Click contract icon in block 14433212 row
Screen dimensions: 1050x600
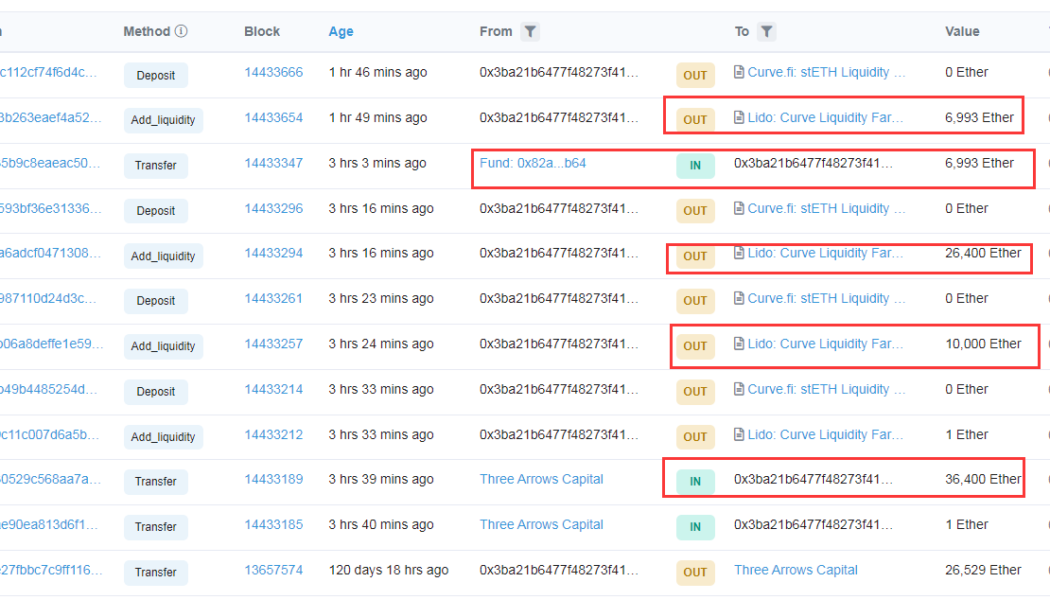point(739,435)
